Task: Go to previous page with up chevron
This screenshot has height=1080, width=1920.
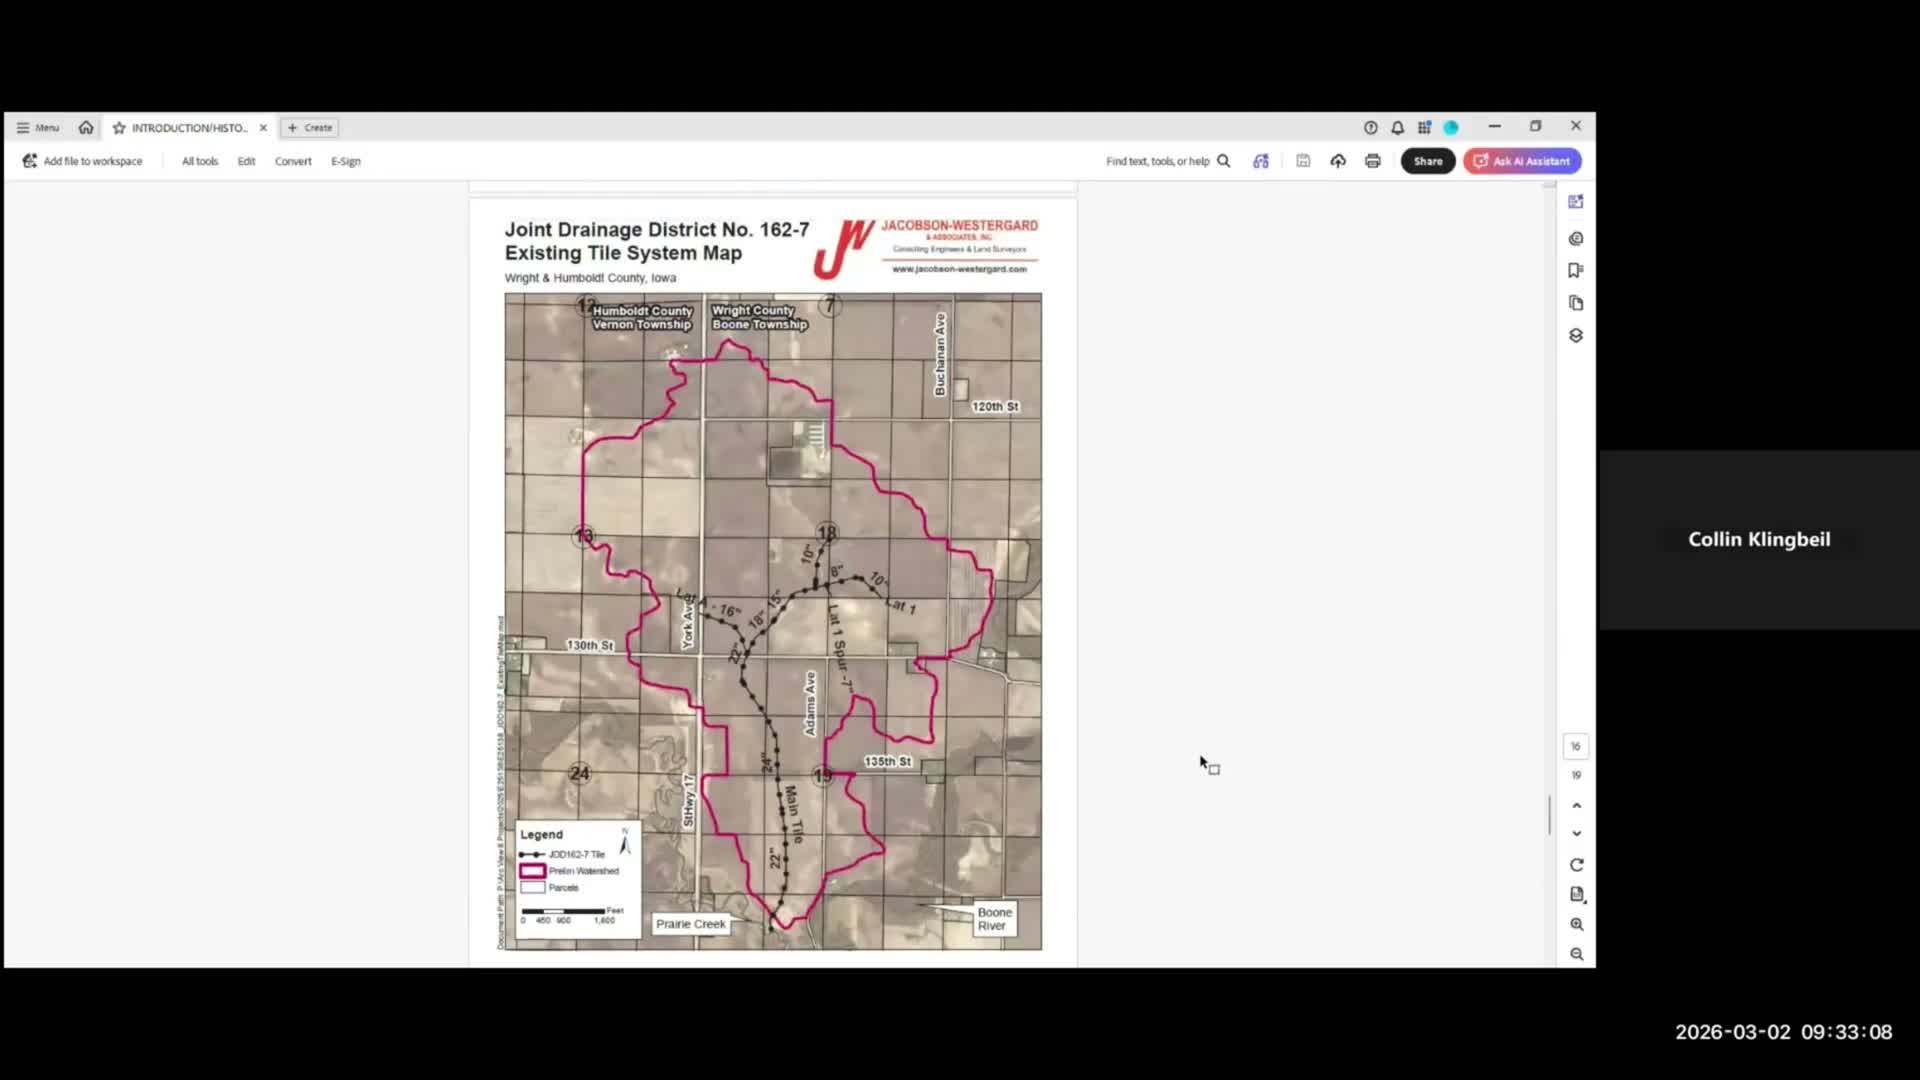Action: coord(1576,806)
